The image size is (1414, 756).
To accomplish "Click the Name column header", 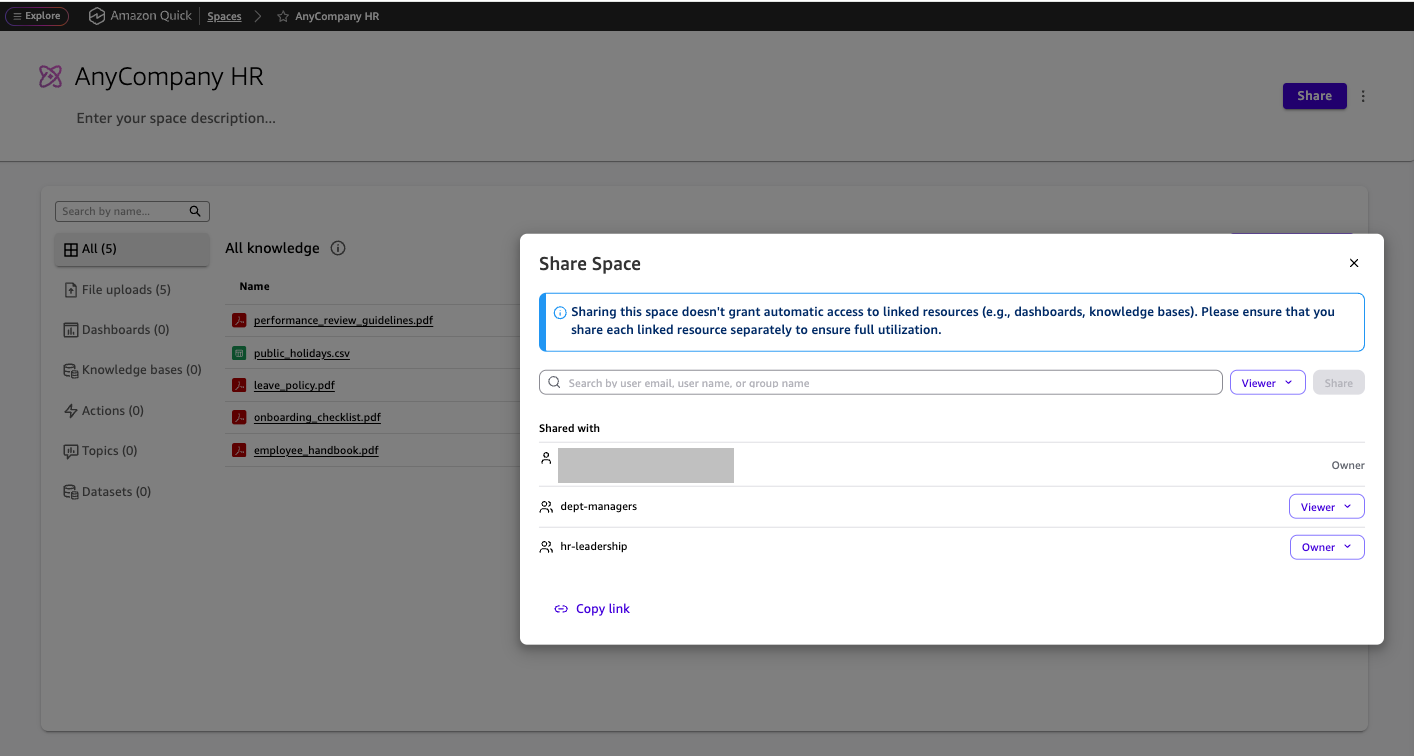I will pos(255,287).
